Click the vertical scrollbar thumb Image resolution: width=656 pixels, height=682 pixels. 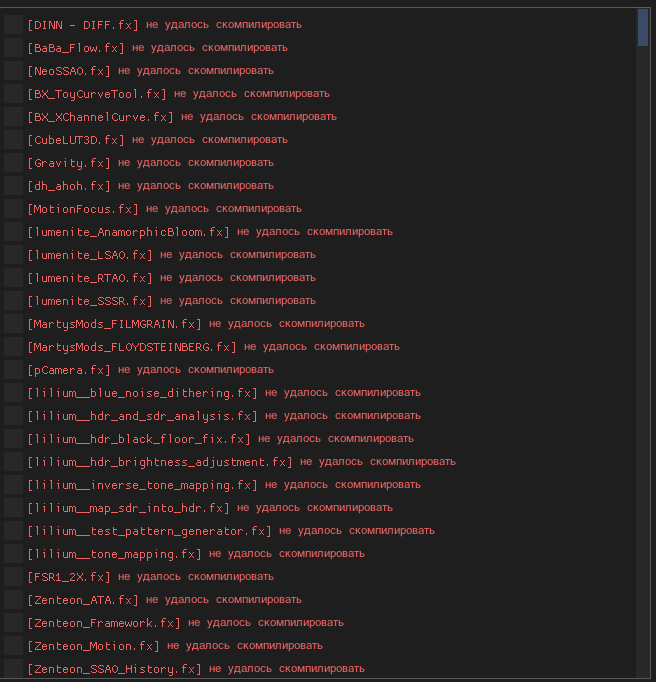(643, 27)
